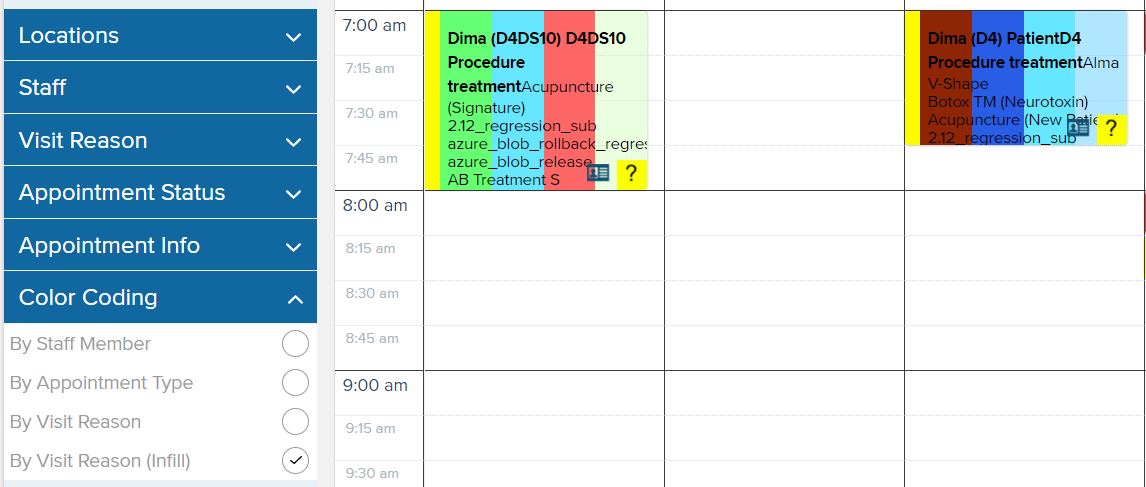Select By Appointment Type color coding
Viewport: 1146px width, 487px height.
[x=295, y=382]
